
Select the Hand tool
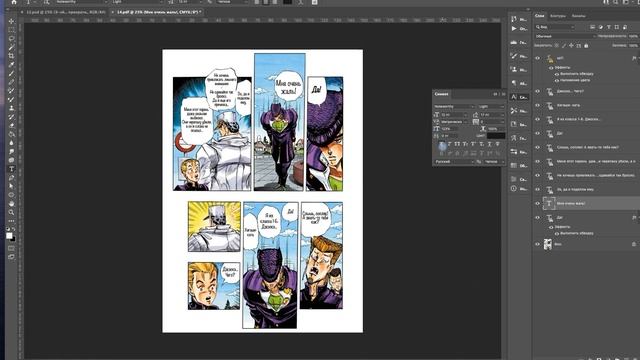click(x=11, y=203)
